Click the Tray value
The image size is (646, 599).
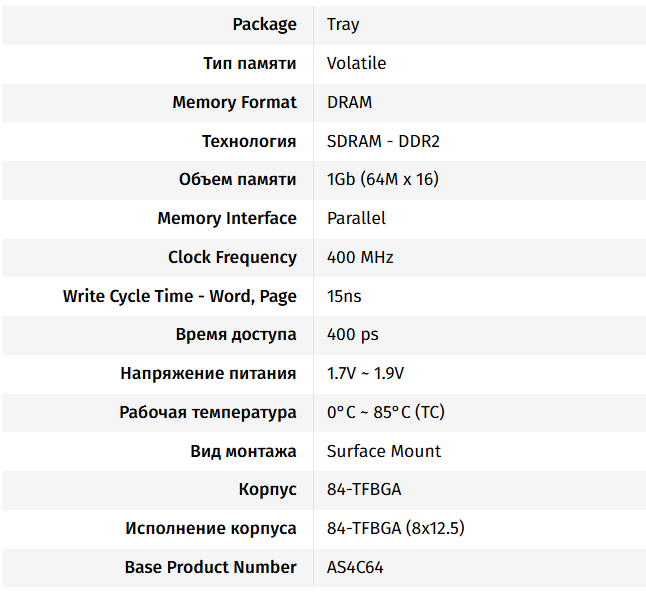point(343,24)
